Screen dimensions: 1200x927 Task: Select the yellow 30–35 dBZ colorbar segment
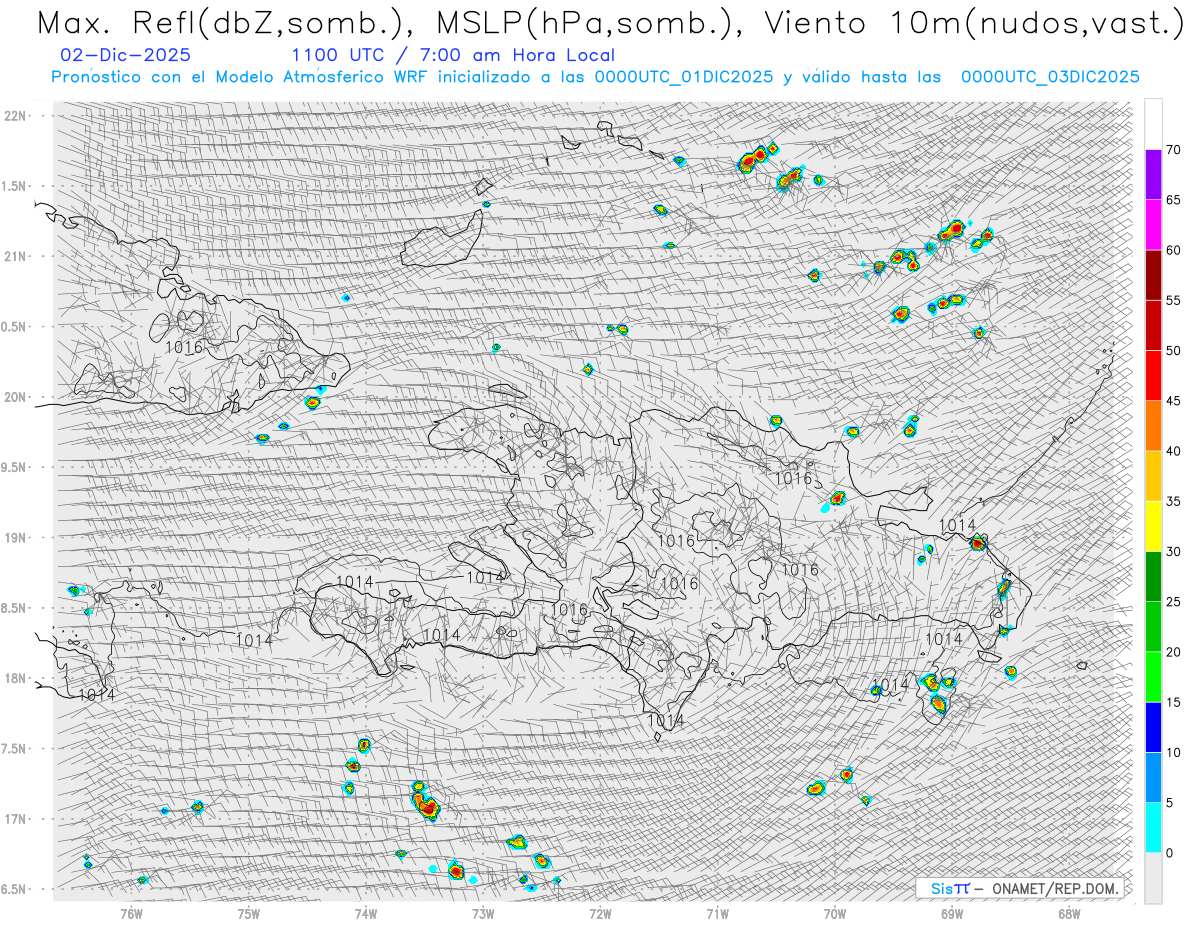(1153, 526)
